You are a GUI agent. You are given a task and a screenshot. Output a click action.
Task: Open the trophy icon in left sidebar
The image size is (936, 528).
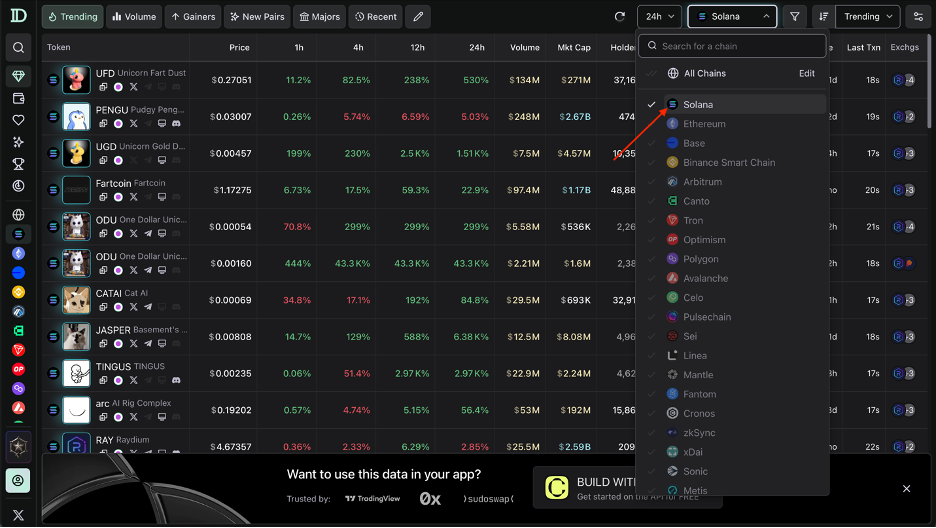pos(19,163)
